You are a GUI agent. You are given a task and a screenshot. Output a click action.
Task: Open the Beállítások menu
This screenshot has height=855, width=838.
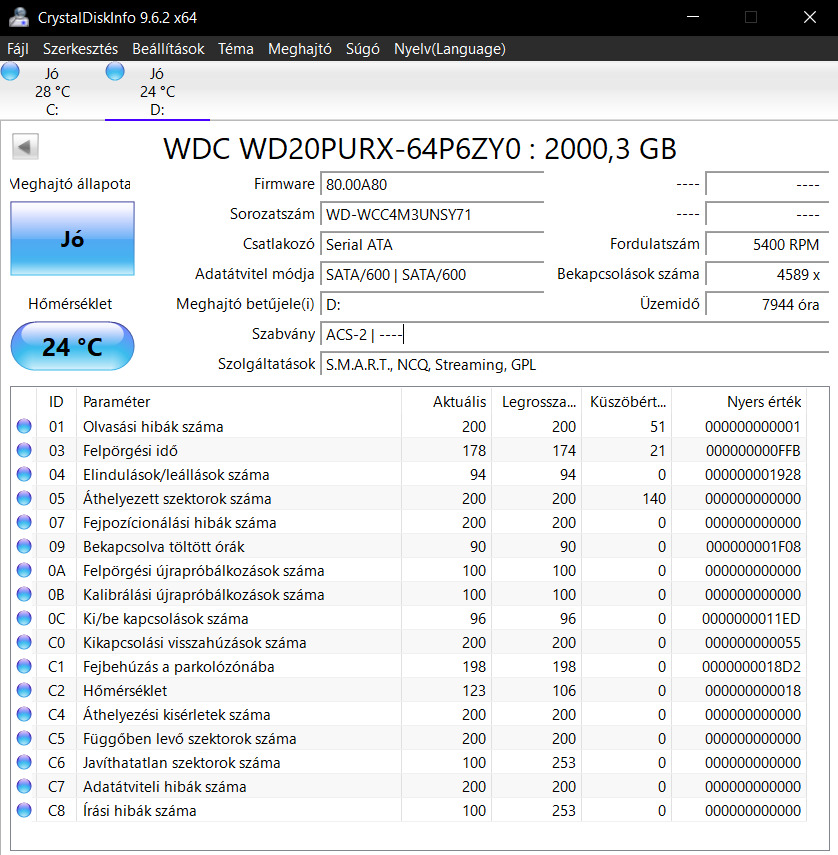pos(168,49)
